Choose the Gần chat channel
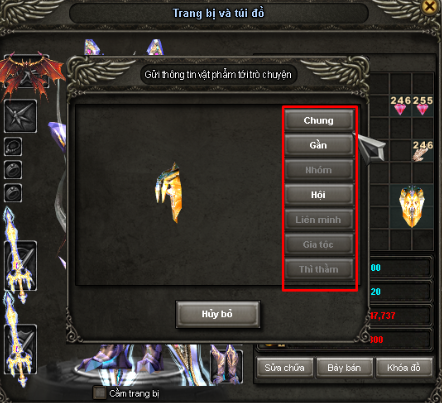This screenshot has width=442, height=403. [319, 145]
